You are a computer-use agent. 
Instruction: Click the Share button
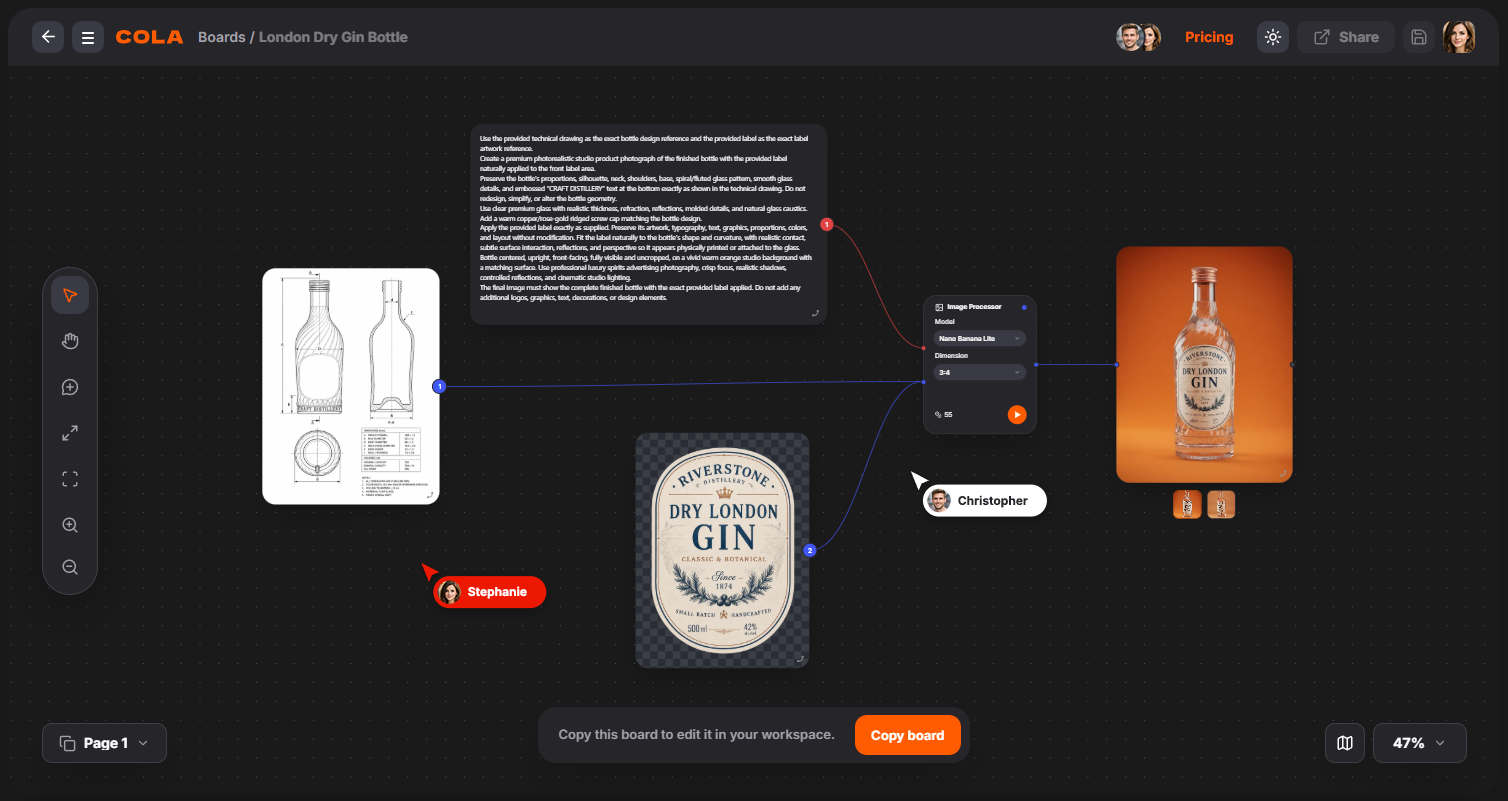pos(1346,37)
